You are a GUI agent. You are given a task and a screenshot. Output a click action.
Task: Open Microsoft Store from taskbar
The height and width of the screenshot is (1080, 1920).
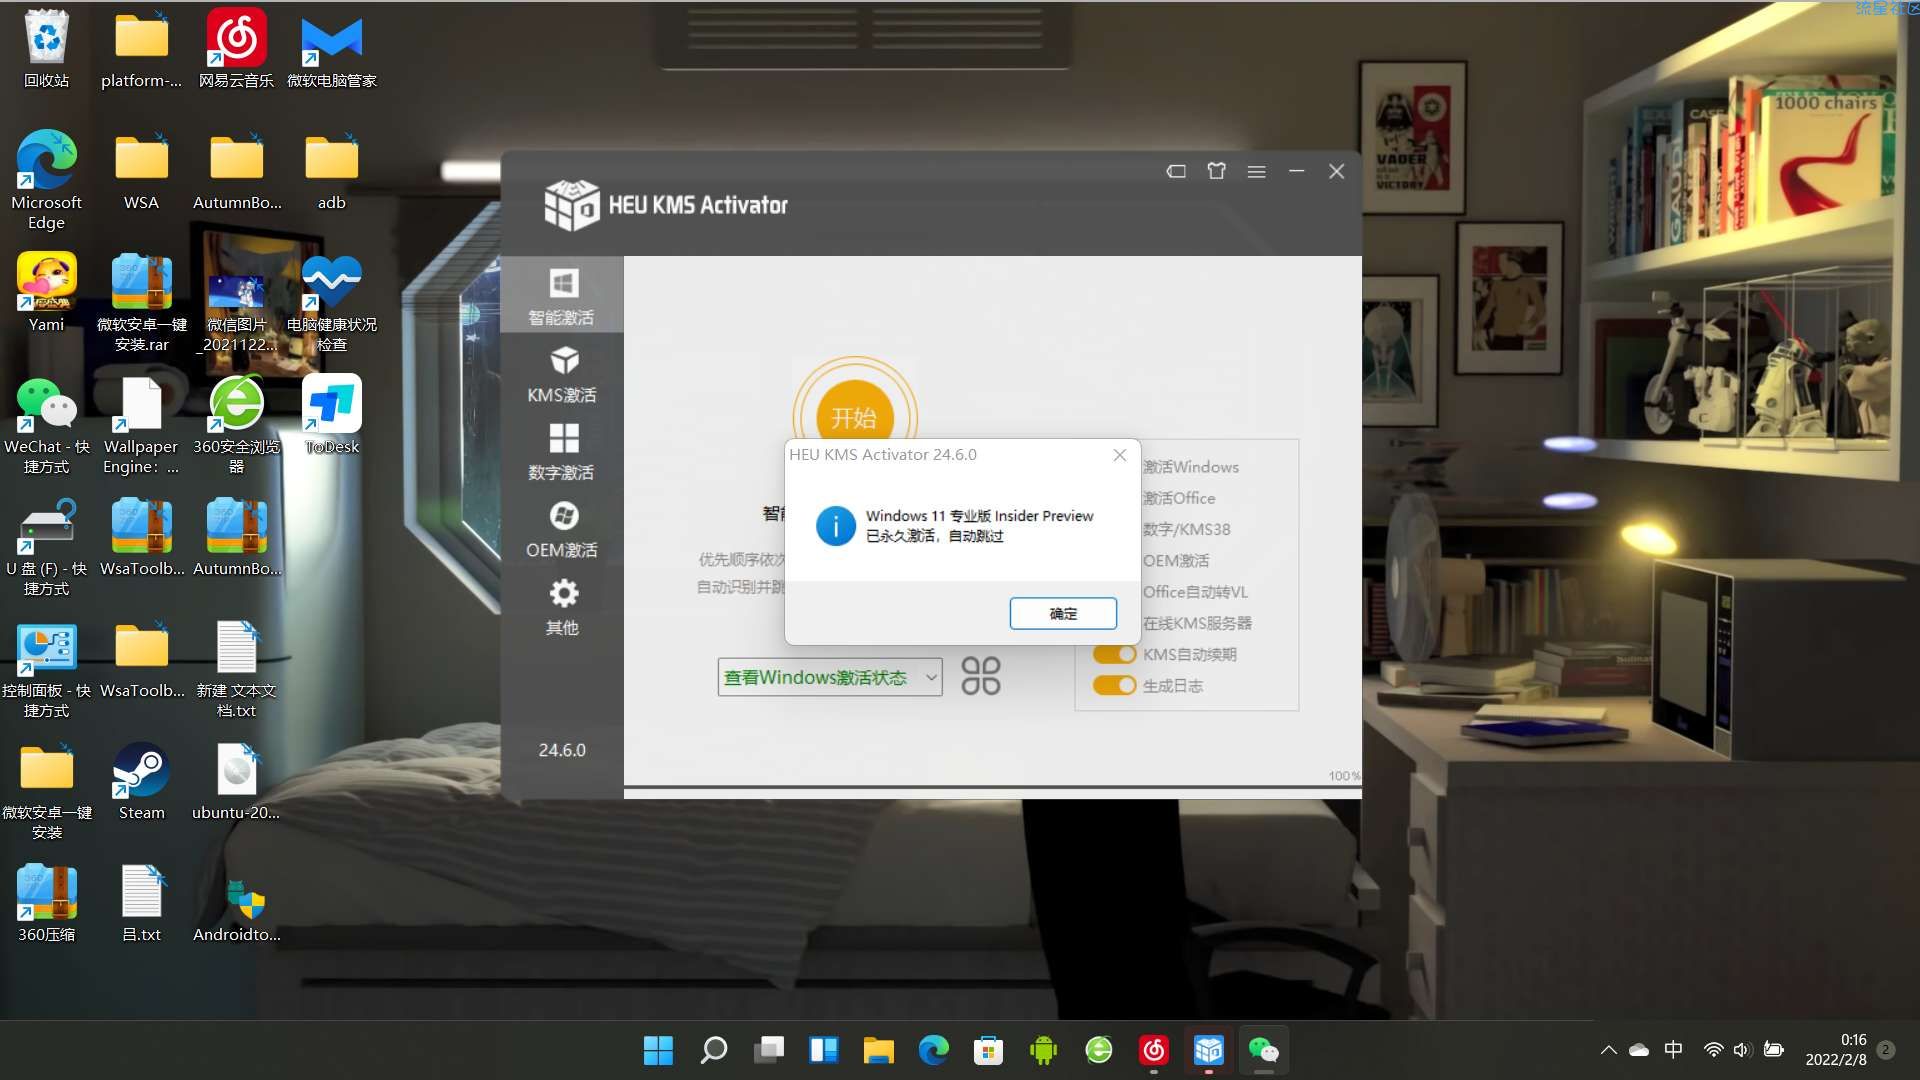988,1050
